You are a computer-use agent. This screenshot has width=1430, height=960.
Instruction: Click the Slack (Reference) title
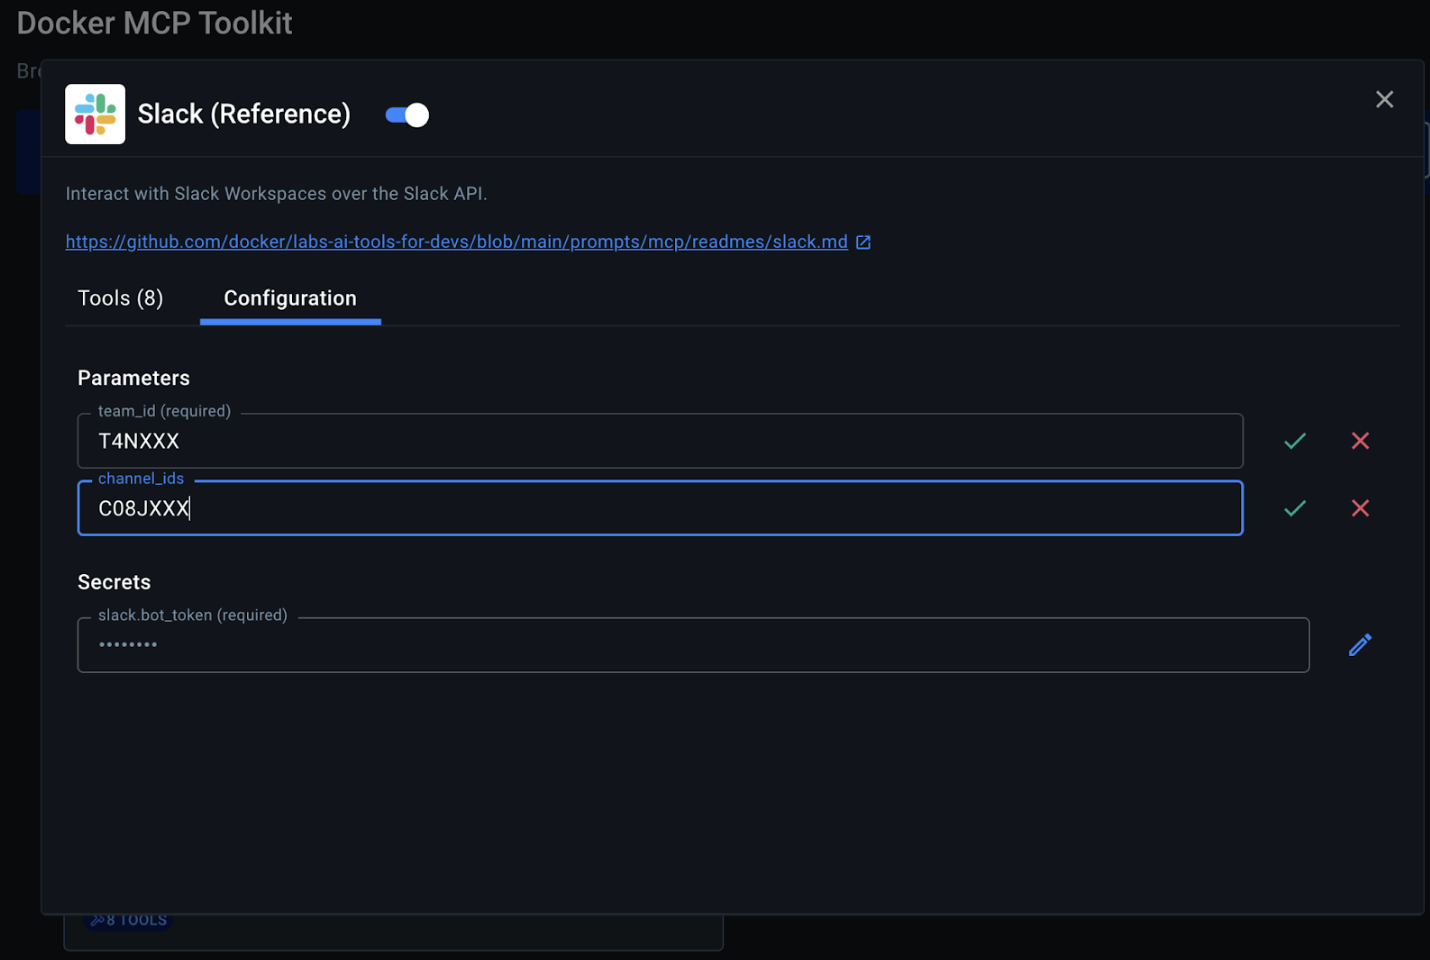click(x=244, y=114)
